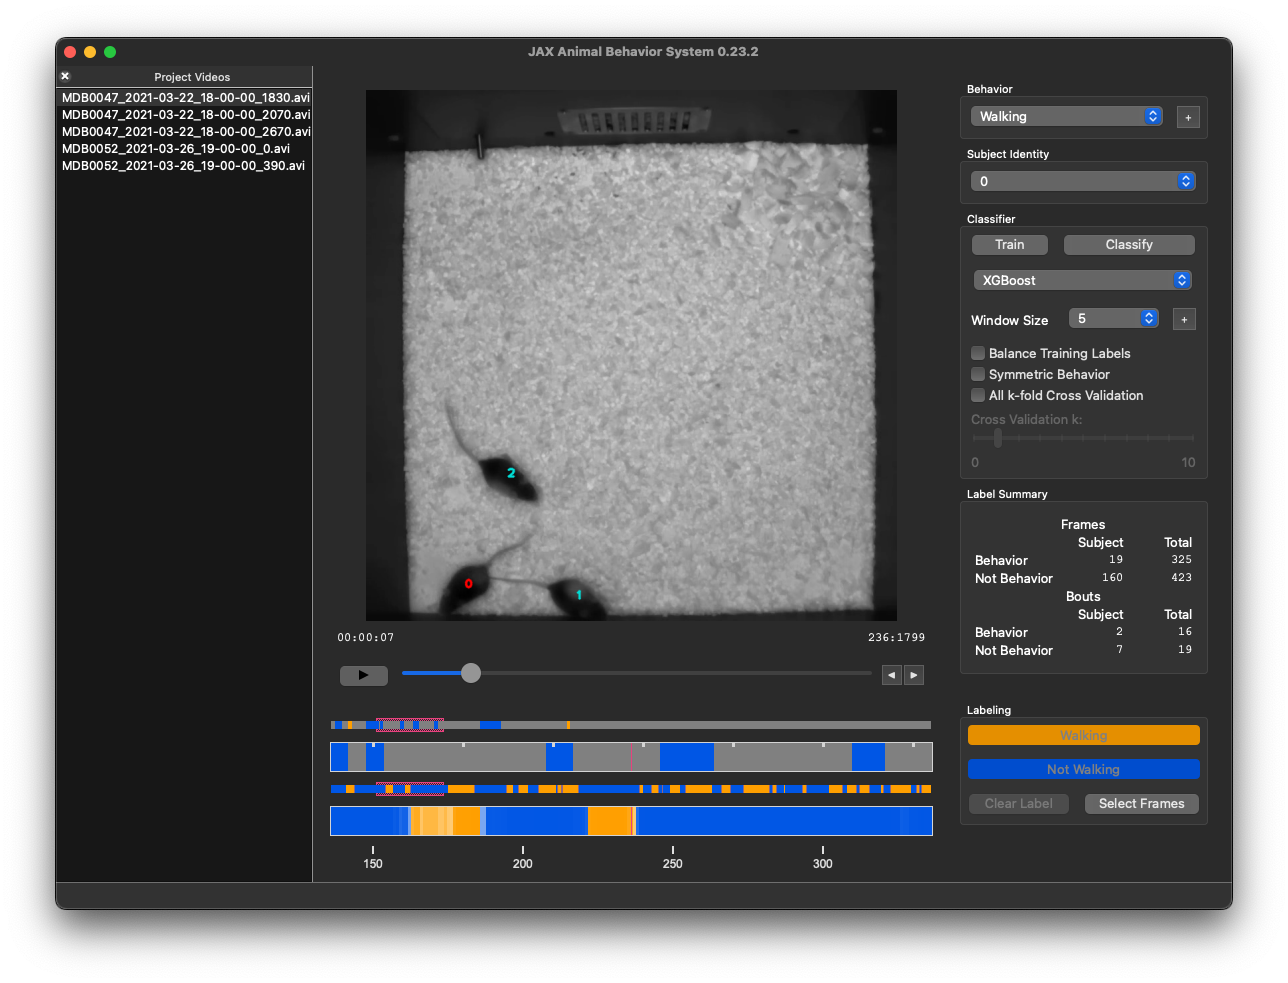The image size is (1288, 983).
Task: Run the Classify button
Action: coord(1129,244)
